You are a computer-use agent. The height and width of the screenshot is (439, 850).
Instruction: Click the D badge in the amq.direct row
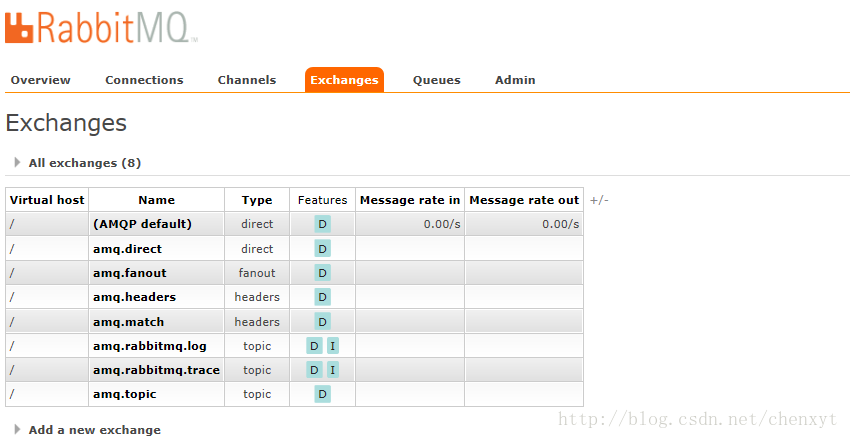323,249
